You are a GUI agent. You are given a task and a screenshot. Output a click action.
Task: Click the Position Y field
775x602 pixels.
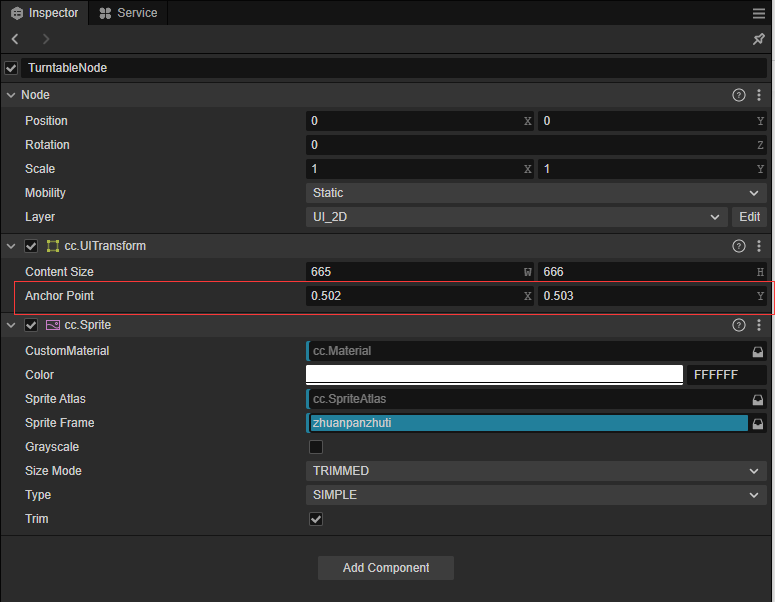tap(652, 121)
